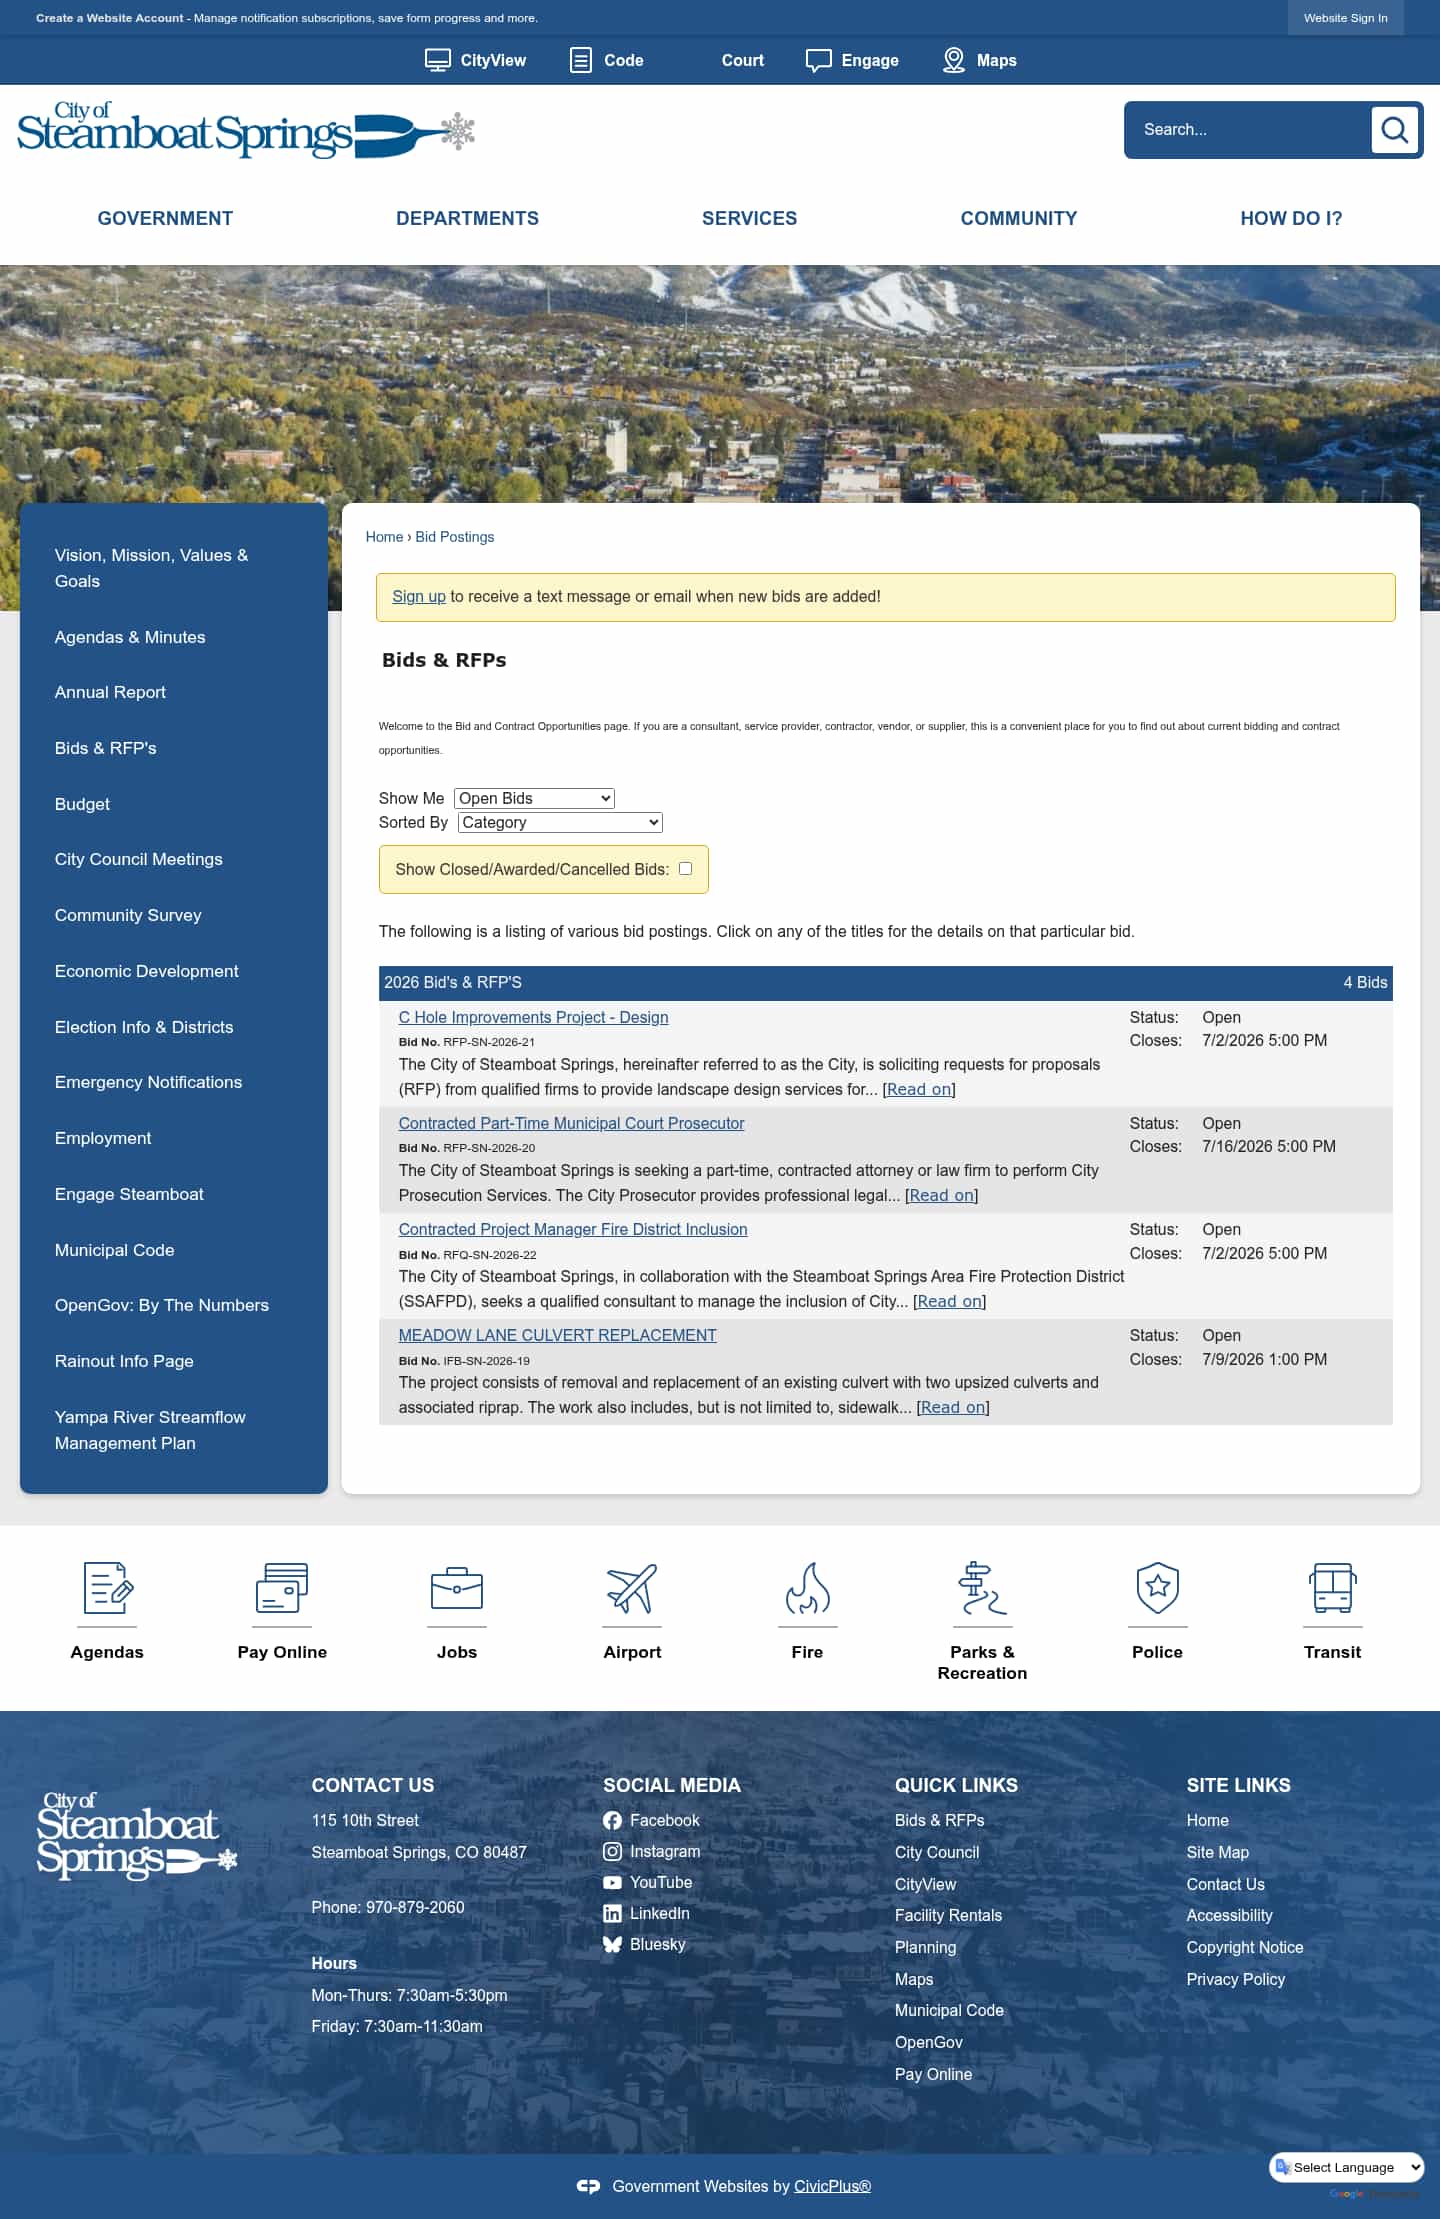The width and height of the screenshot is (1440, 2219).
Task: Click the Maps location pin icon
Action: (x=954, y=60)
